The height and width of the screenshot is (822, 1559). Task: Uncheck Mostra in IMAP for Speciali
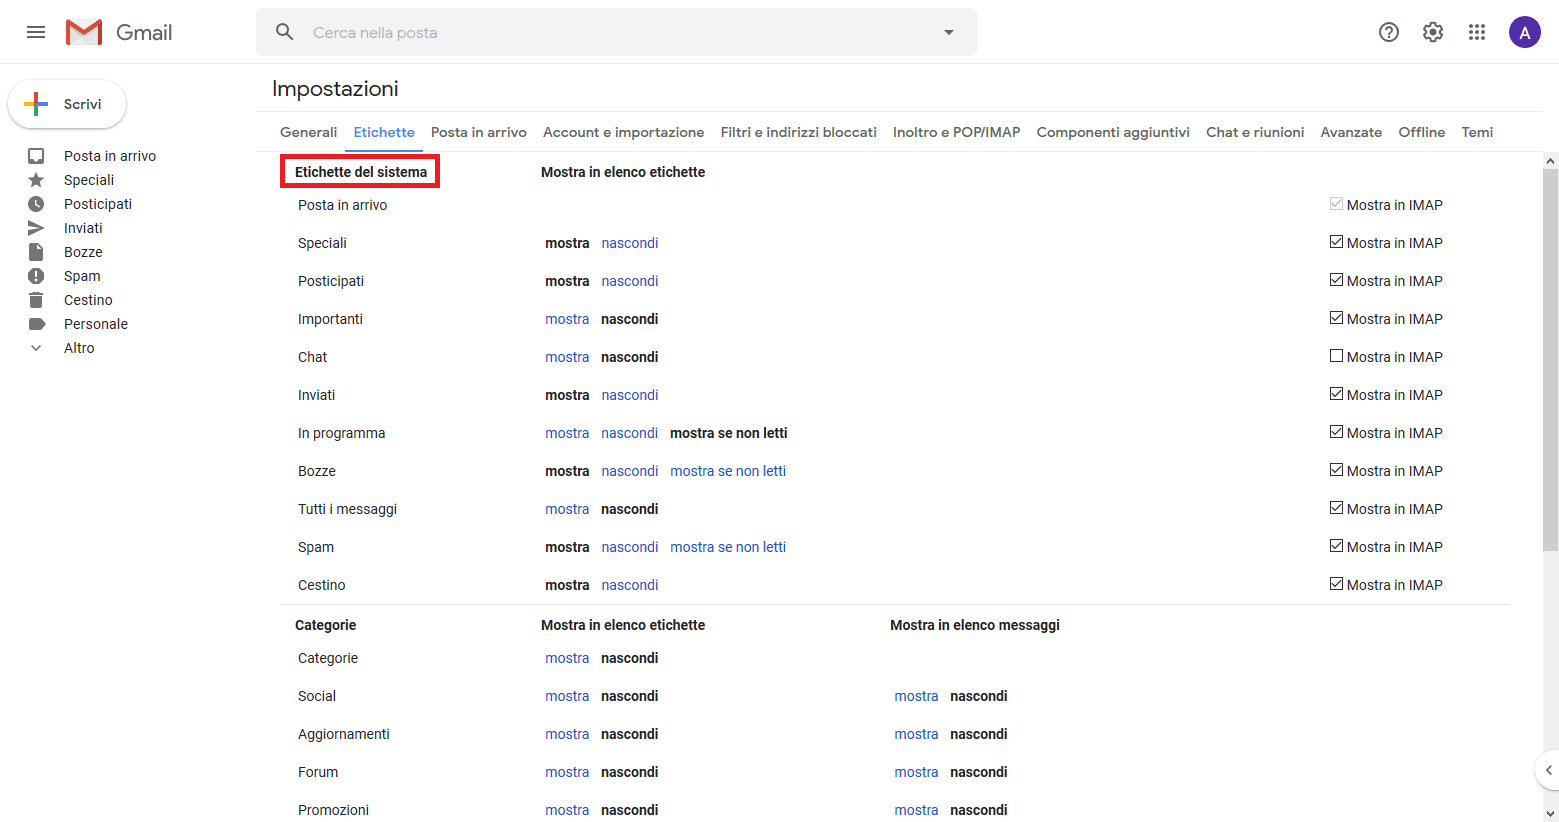tap(1336, 242)
